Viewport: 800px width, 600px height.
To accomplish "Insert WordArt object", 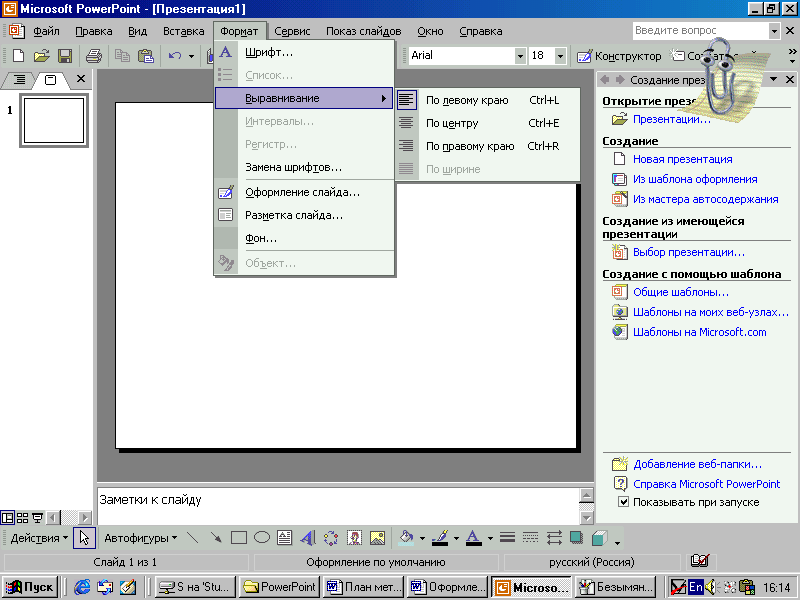I will tap(308, 538).
